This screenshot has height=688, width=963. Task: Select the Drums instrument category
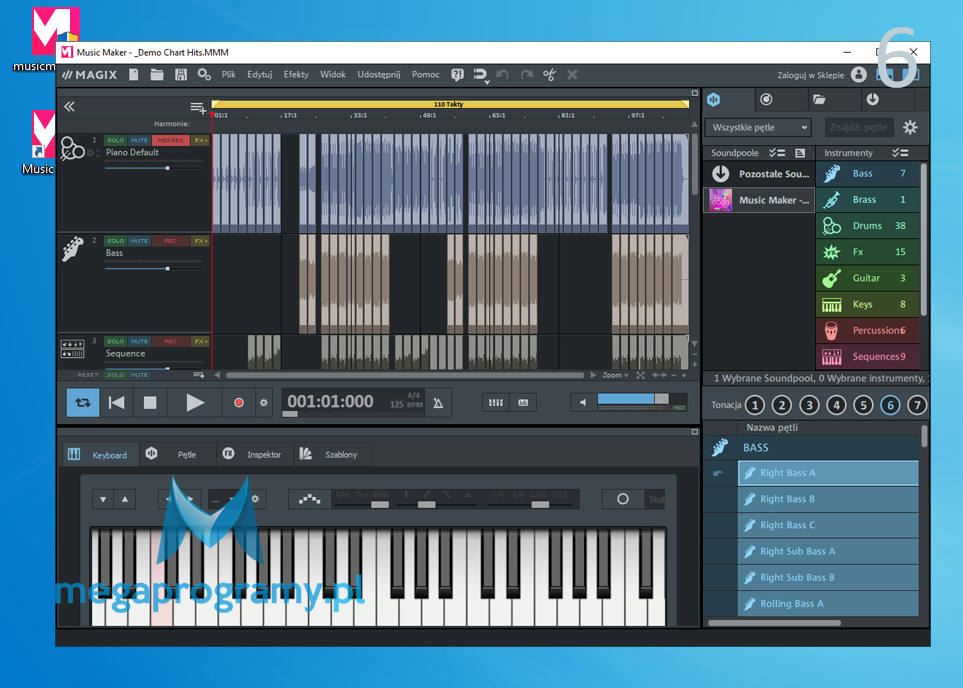[x=867, y=226]
